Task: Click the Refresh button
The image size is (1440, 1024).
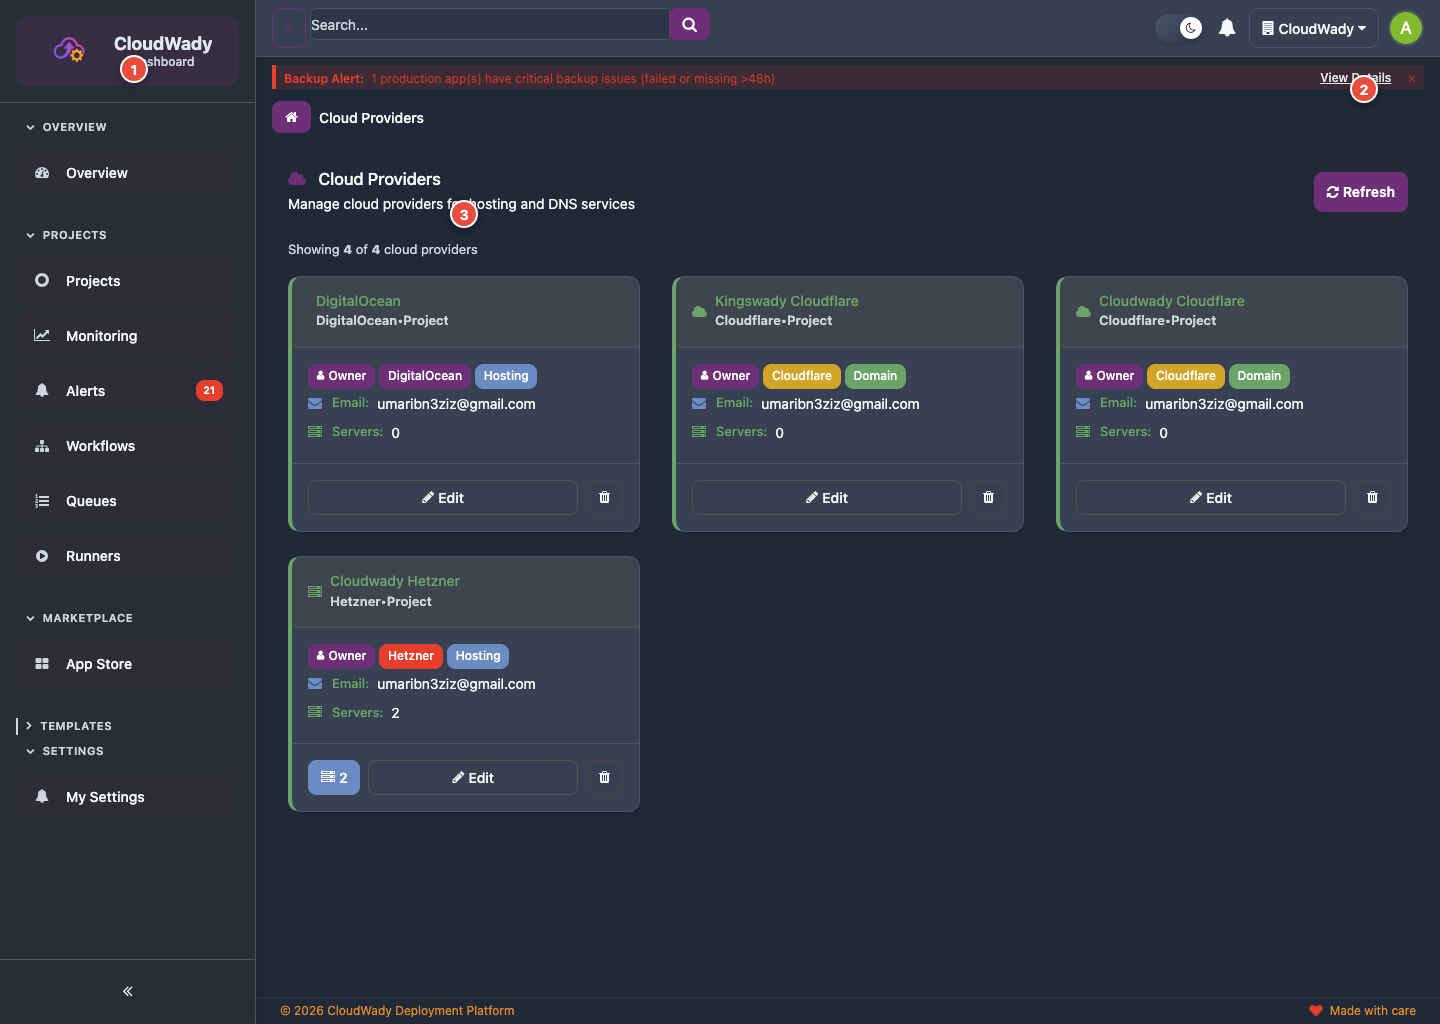Action: [1360, 192]
